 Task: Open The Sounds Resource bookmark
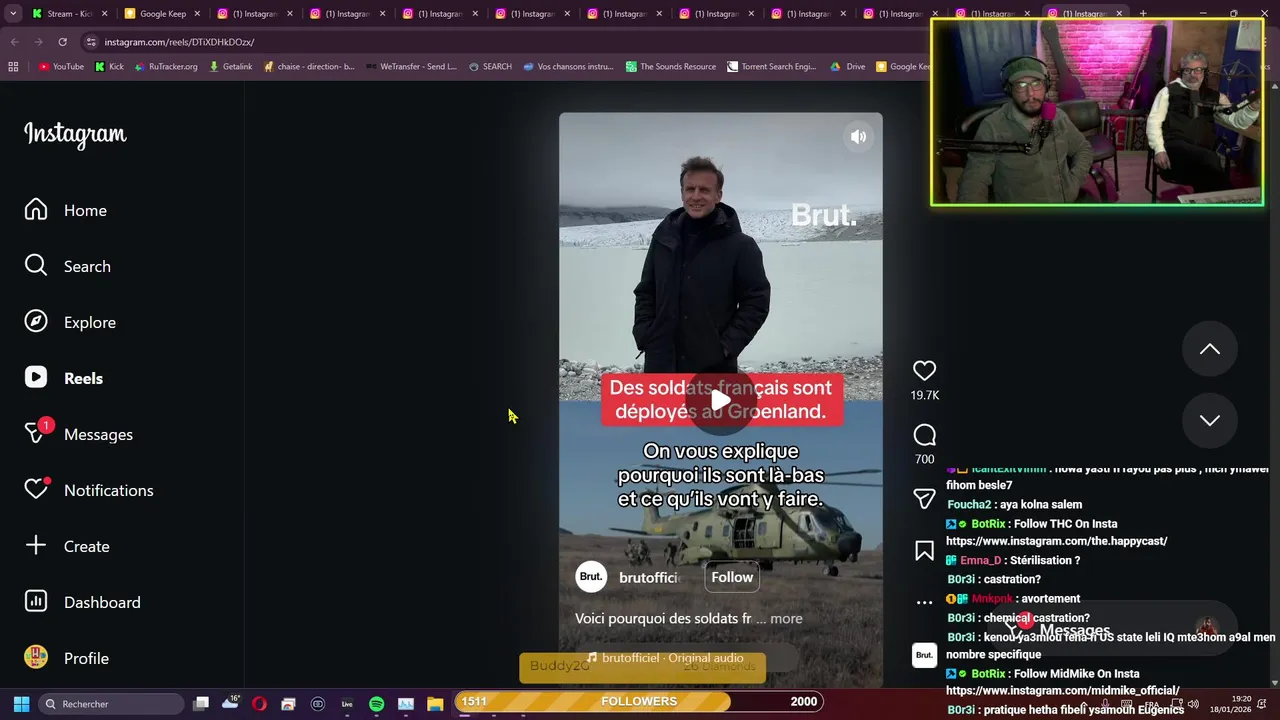pos(671,67)
